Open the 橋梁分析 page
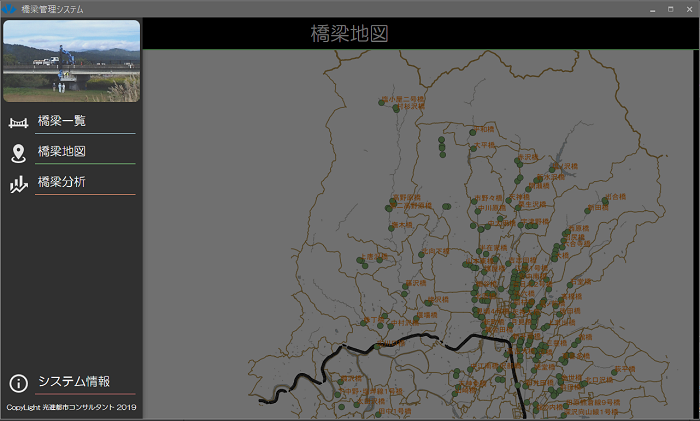The image size is (700, 421). pyautogui.click(x=62, y=183)
